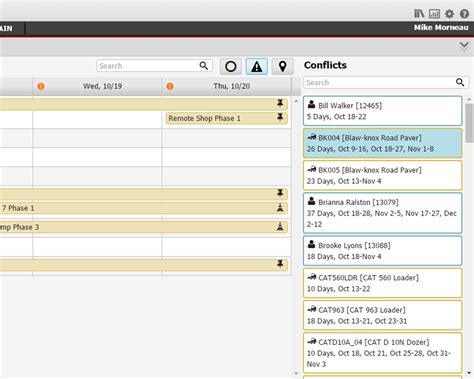Click pin icon on Remote Shop Phase 1
Viewport: 474px width, 379px height.
point(280,117)
